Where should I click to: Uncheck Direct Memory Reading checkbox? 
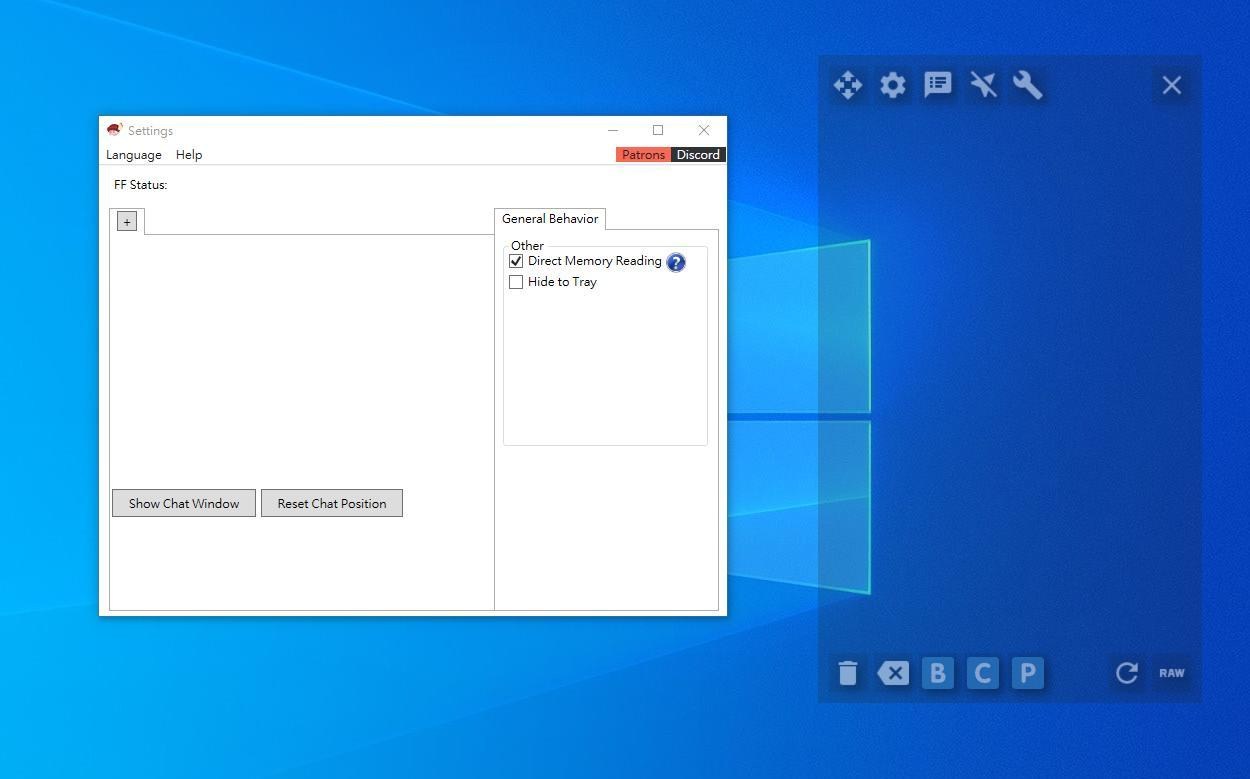tap(516, 261)
